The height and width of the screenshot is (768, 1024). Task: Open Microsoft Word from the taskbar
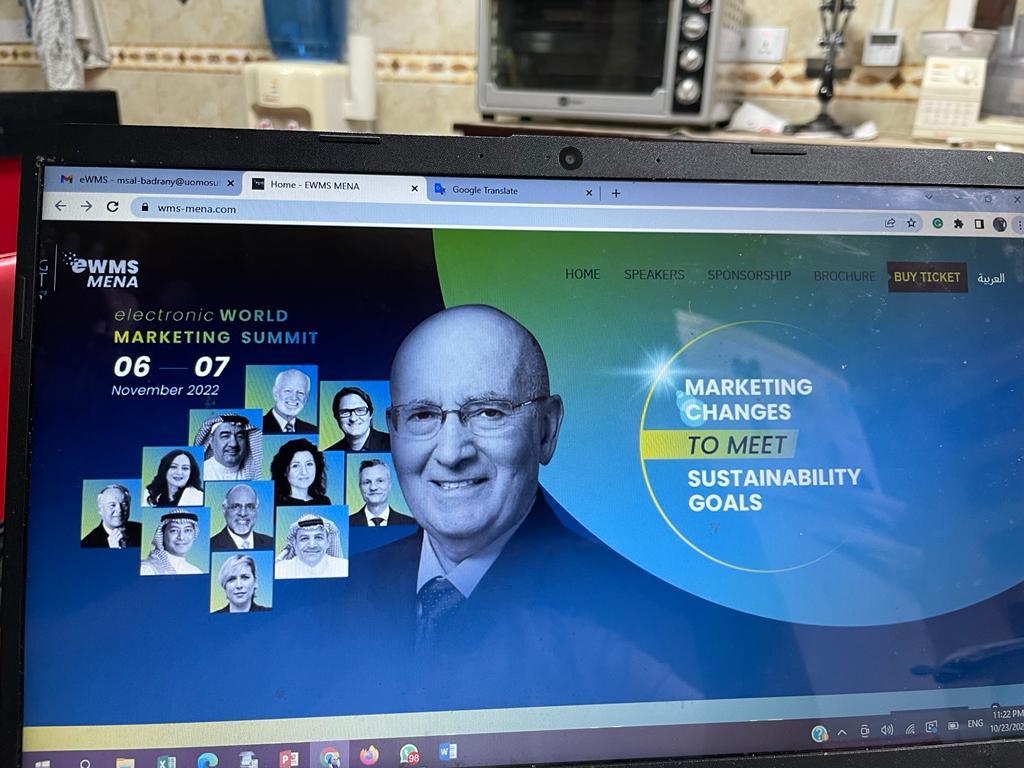447,751
